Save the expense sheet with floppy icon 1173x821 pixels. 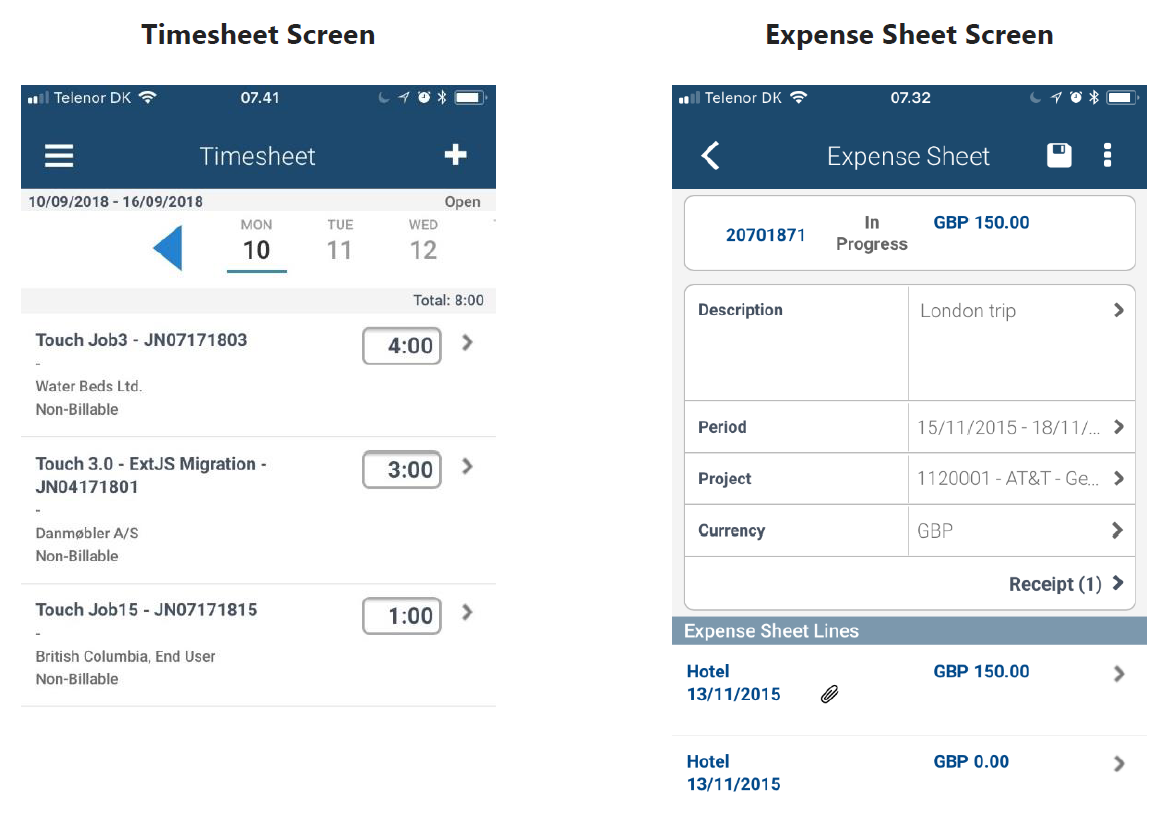coord(1059,155)
